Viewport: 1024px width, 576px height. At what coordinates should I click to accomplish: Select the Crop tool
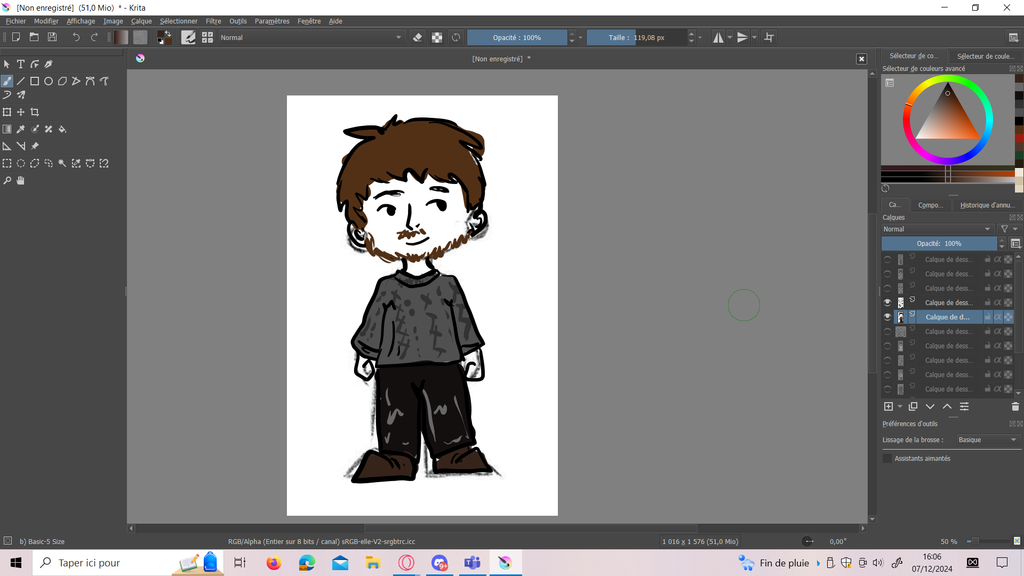point(35,112)
